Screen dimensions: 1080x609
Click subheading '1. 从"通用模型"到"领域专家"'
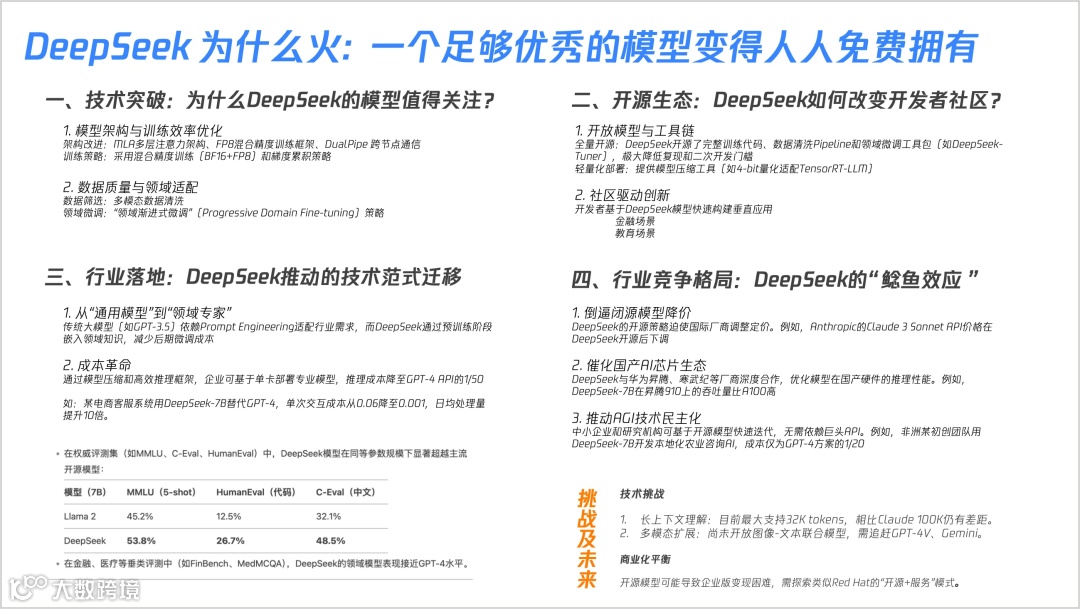147,313
